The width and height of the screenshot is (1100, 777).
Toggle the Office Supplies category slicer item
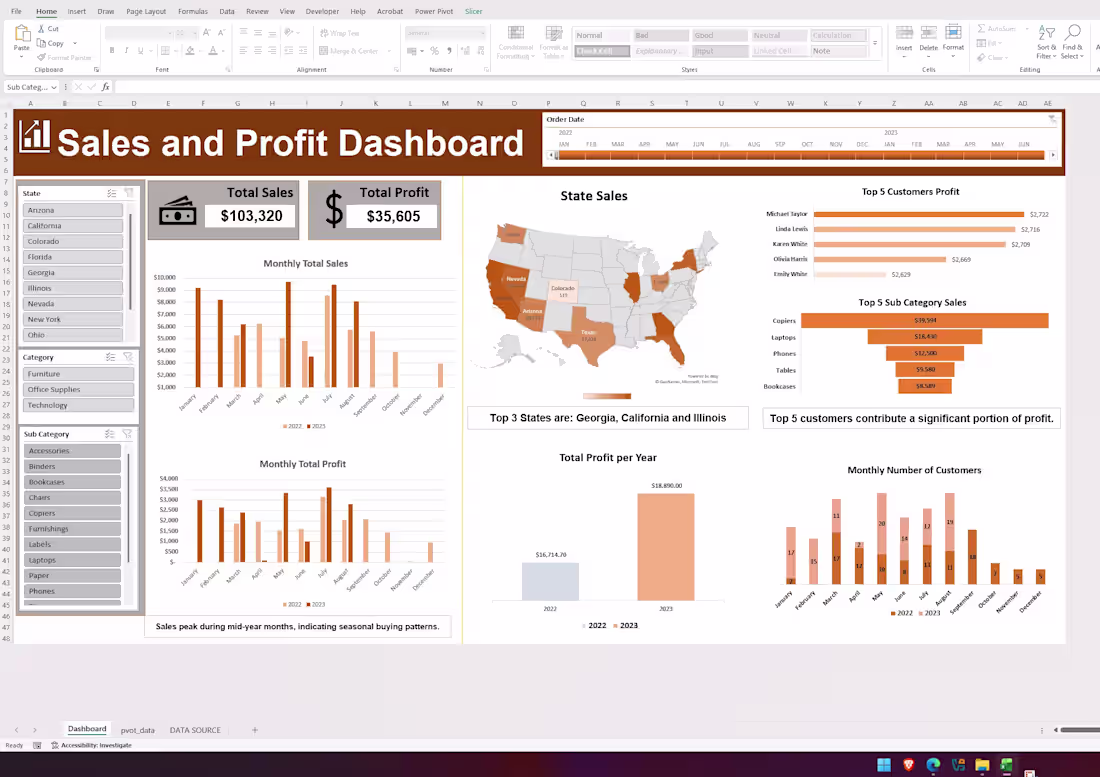tap(79, 389)
